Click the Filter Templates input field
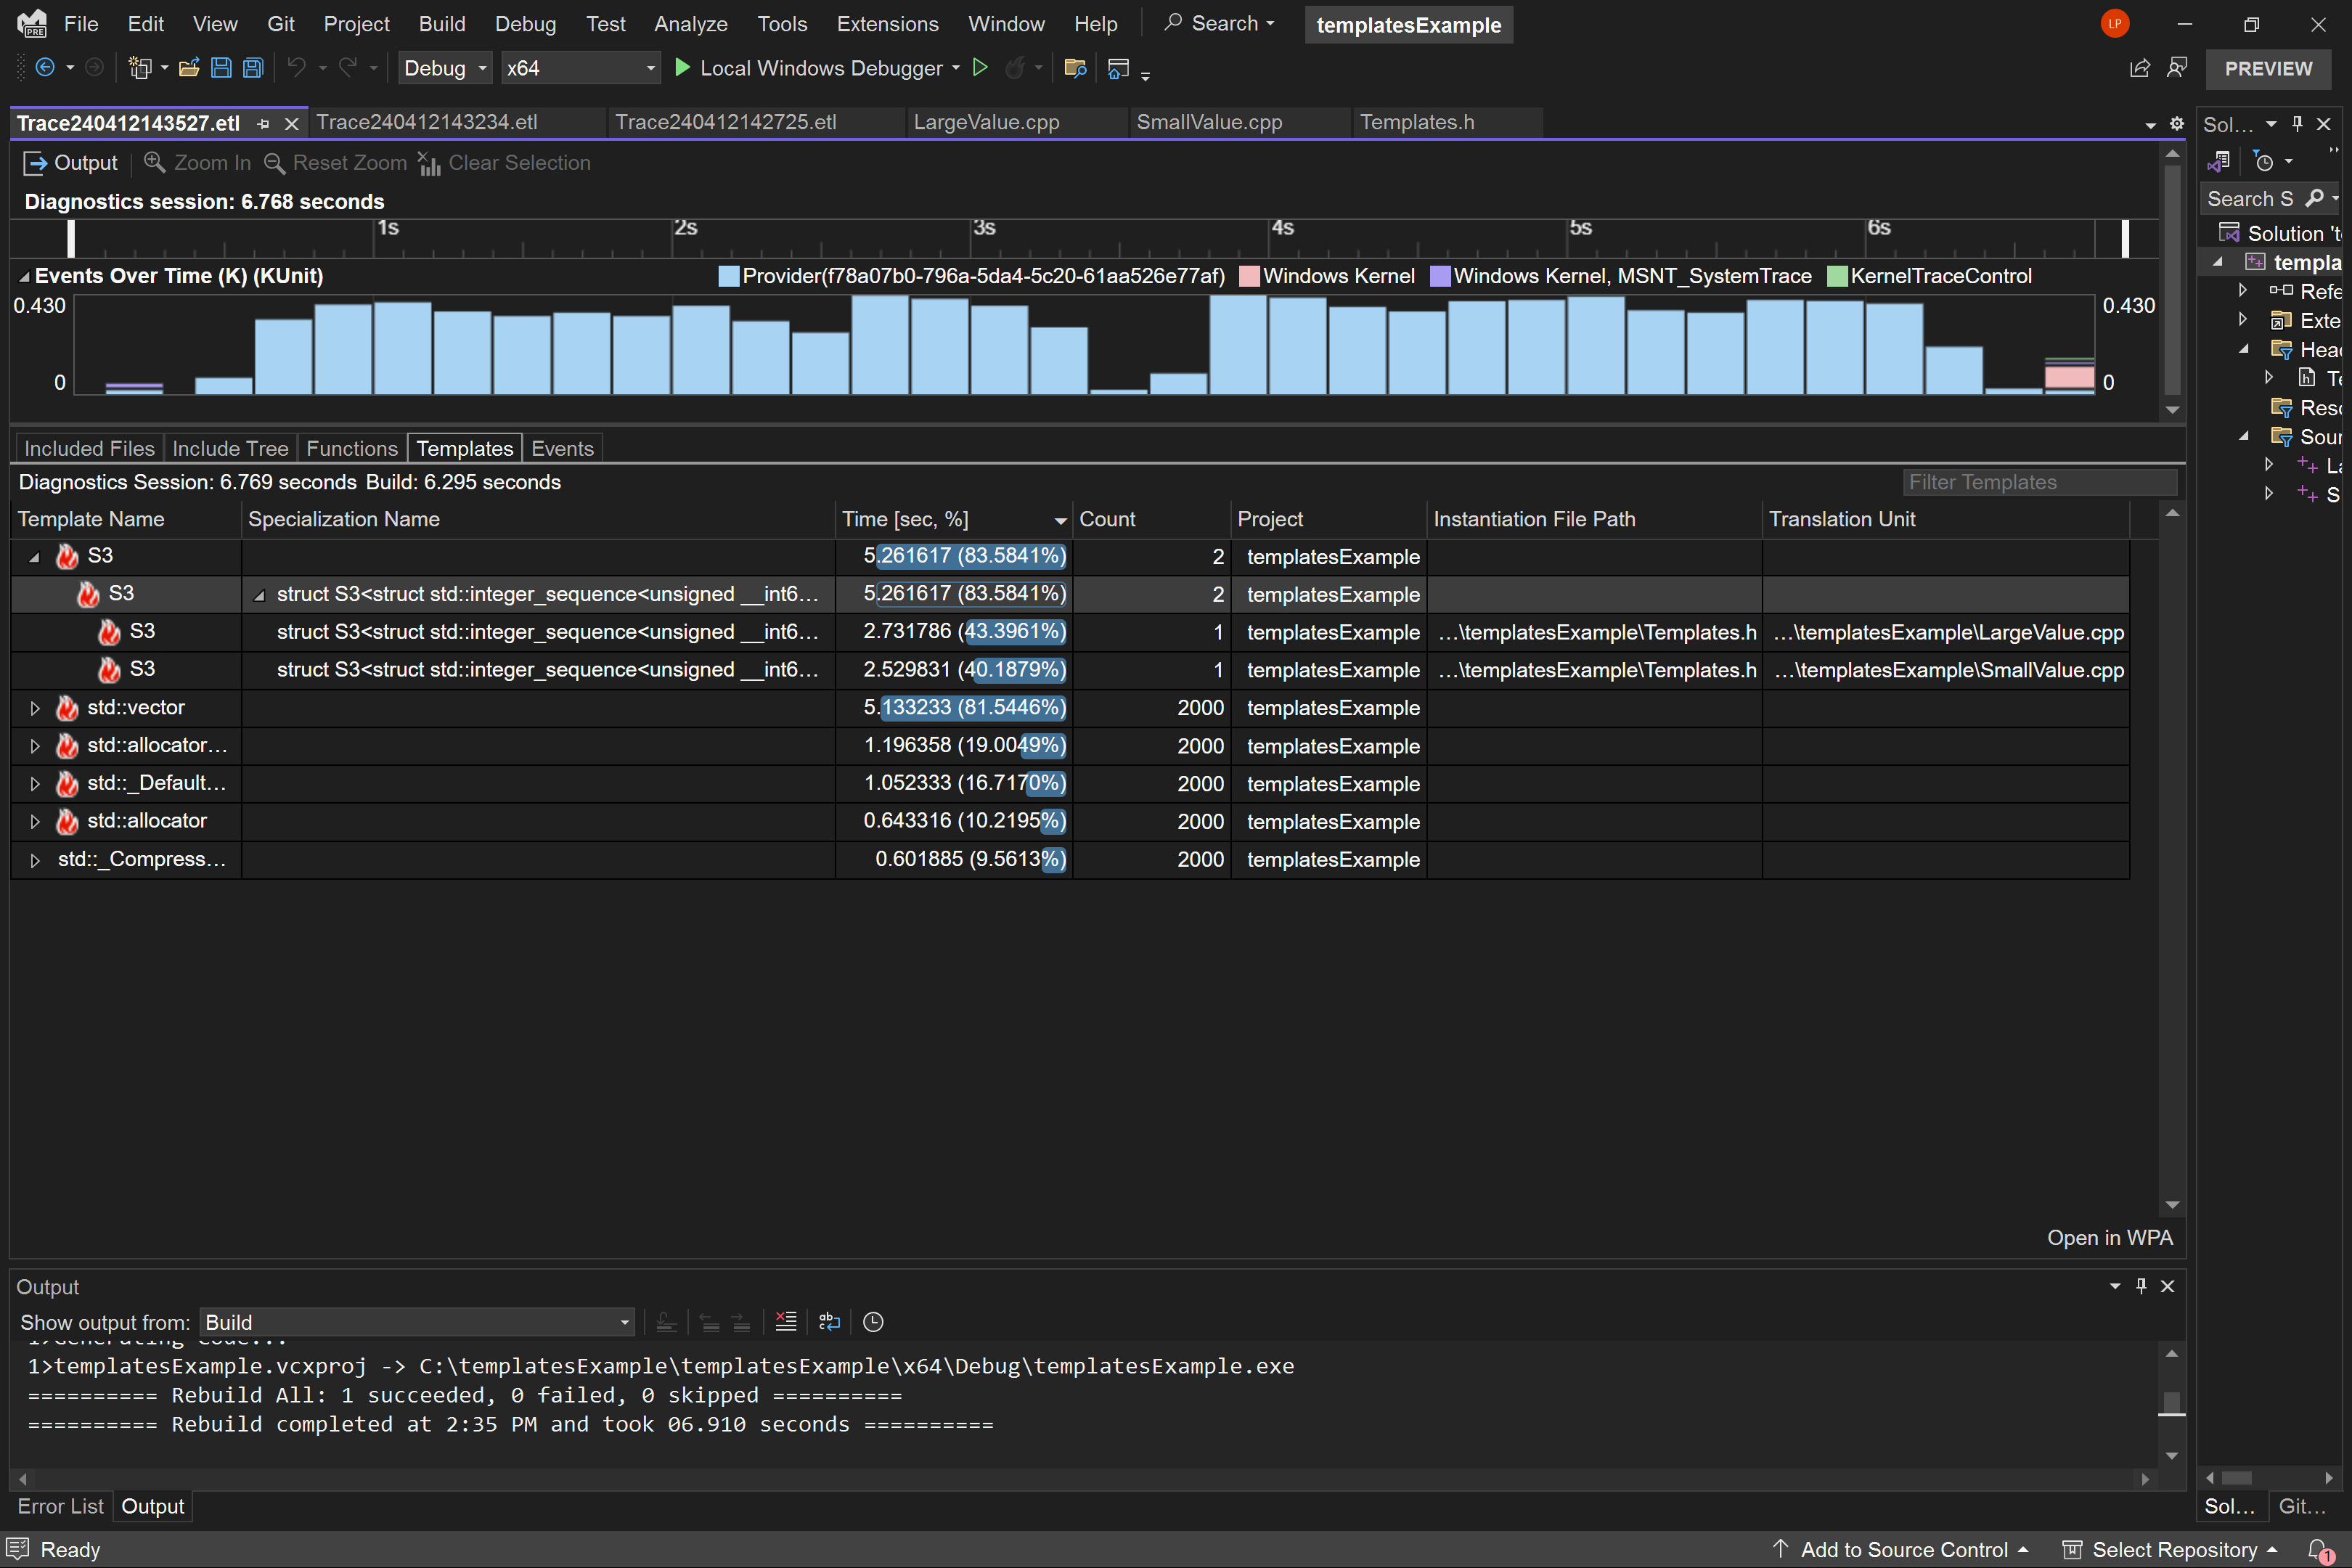 point(2039,482)
